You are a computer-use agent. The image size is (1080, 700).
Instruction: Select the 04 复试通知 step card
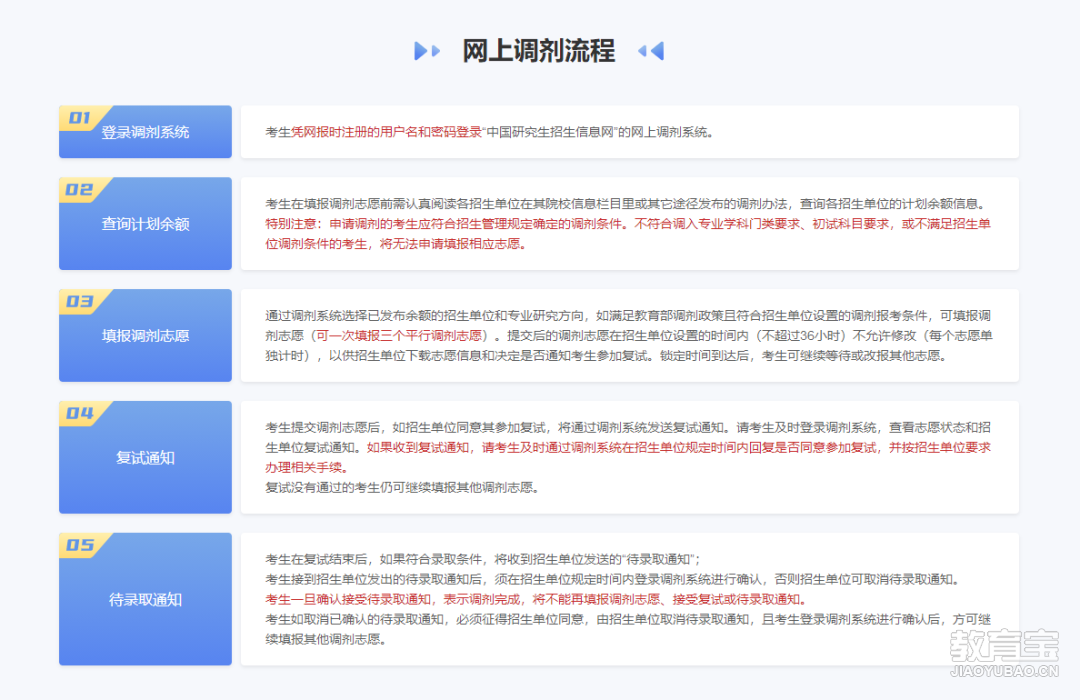(145, 457)
